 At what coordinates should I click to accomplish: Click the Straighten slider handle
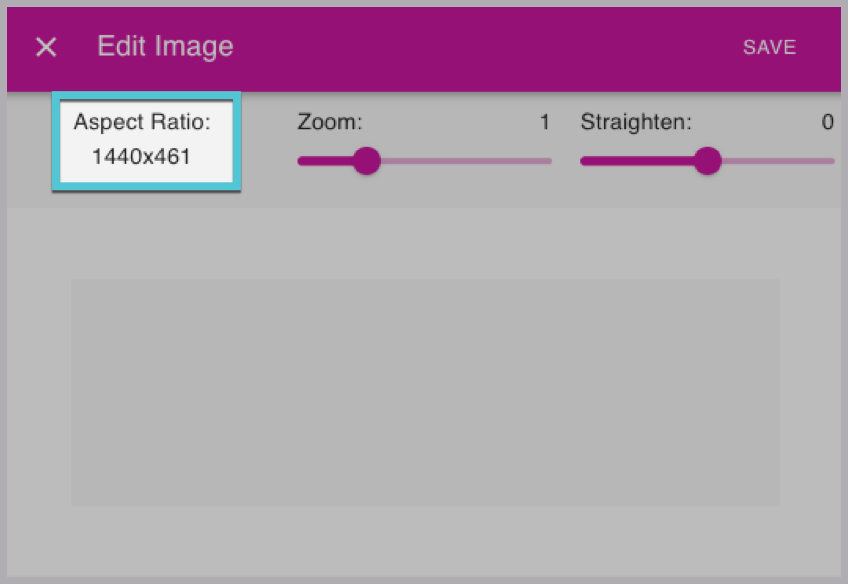coord(708,160)
